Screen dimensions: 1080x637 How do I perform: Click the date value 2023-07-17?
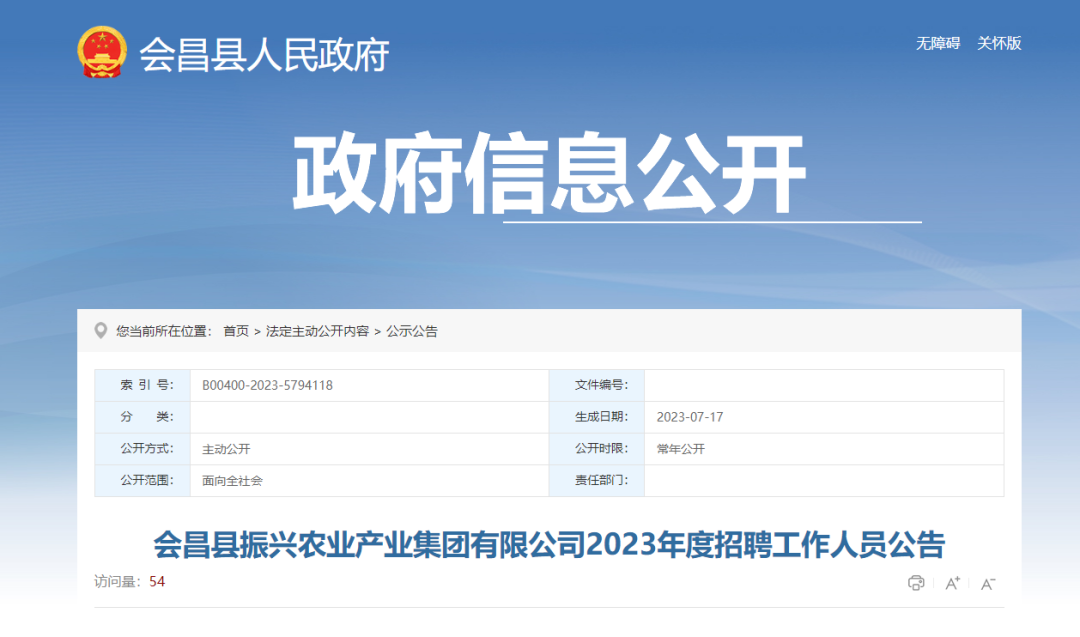click(689, 417)
